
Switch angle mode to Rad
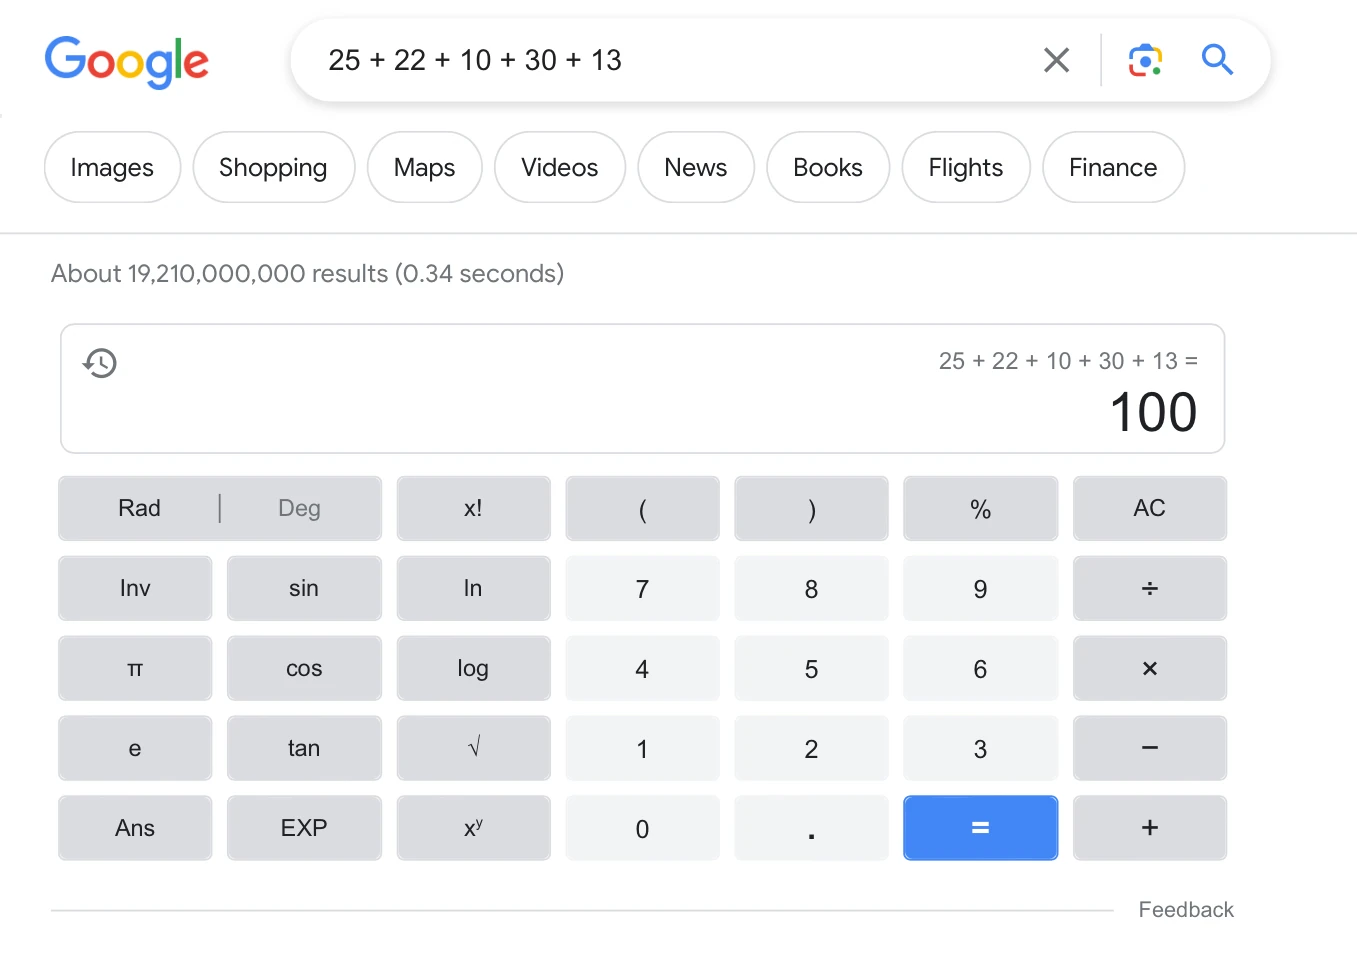coord(139,508)
